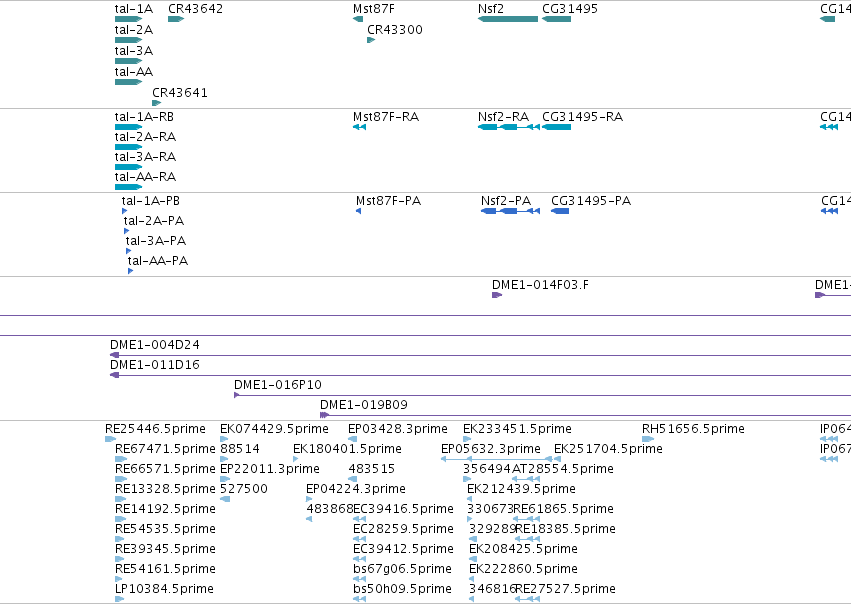The height and width of the screenshot is (604, 851).
Task: Select the tal-3A gene bar
Action: [x=129, y=61]
